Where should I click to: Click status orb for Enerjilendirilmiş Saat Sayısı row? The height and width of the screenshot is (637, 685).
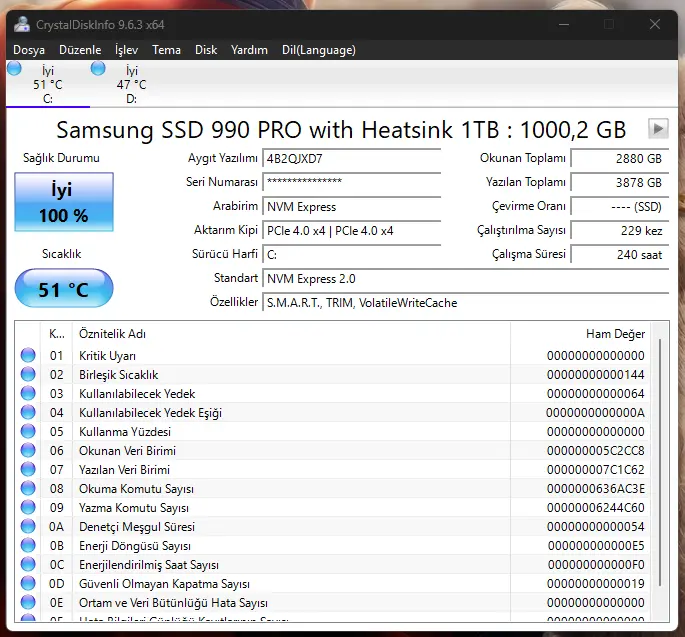(28, 564)
